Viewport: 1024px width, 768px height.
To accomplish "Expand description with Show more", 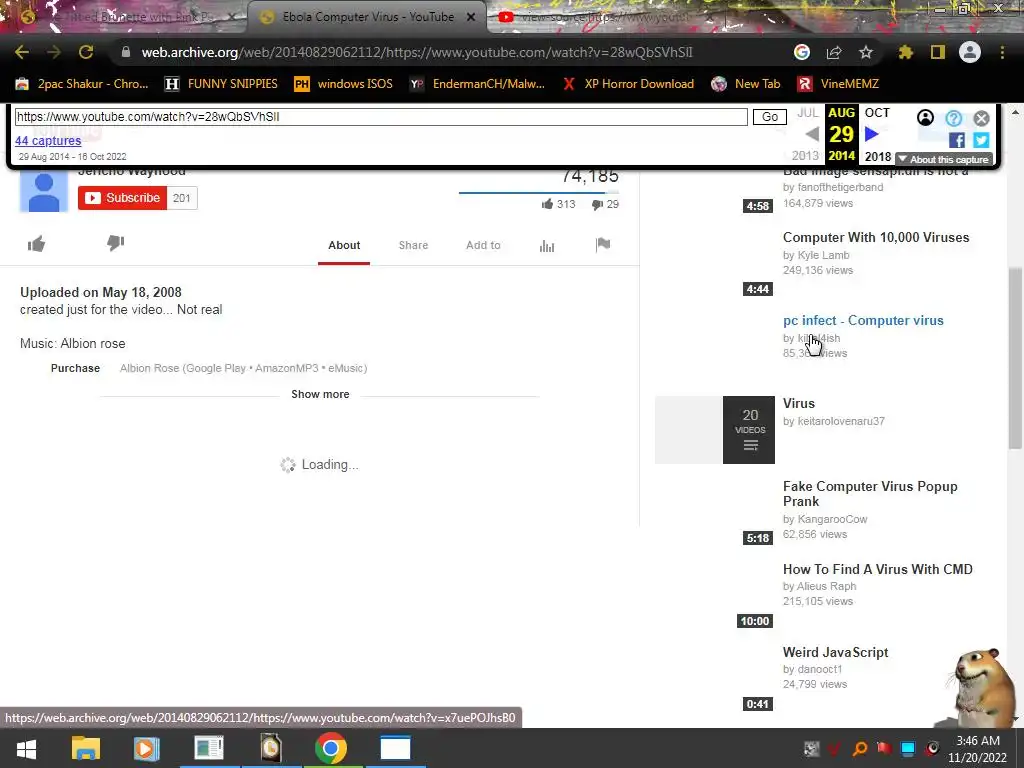I will 320,394.
